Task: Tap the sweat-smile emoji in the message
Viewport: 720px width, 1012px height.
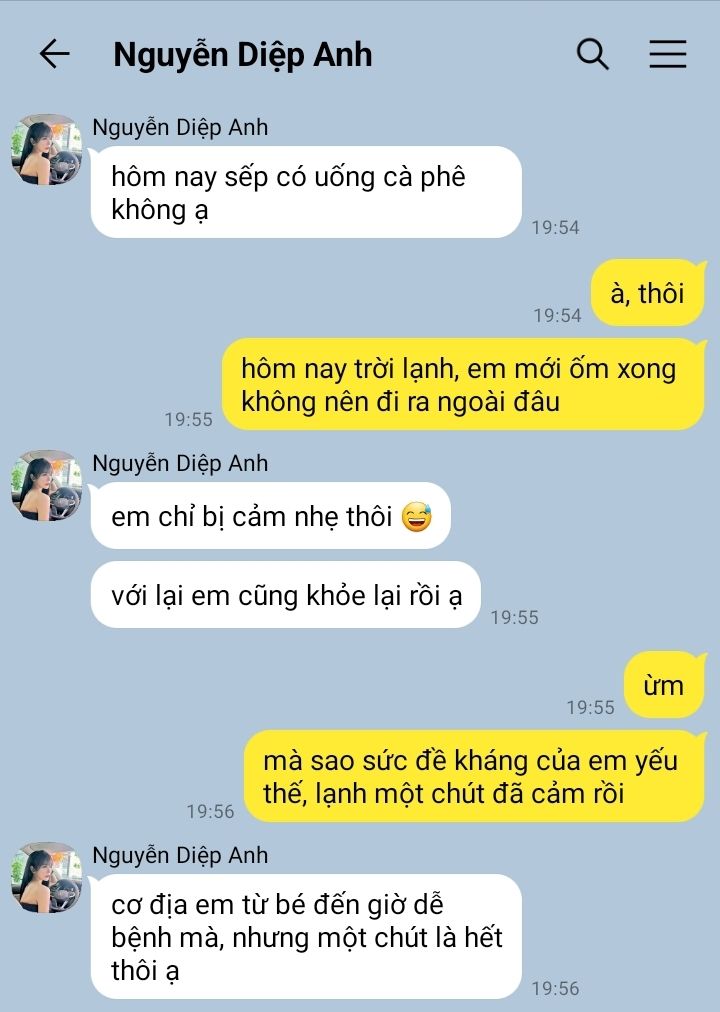Action: pyautogui.click(x=417, y=516)
